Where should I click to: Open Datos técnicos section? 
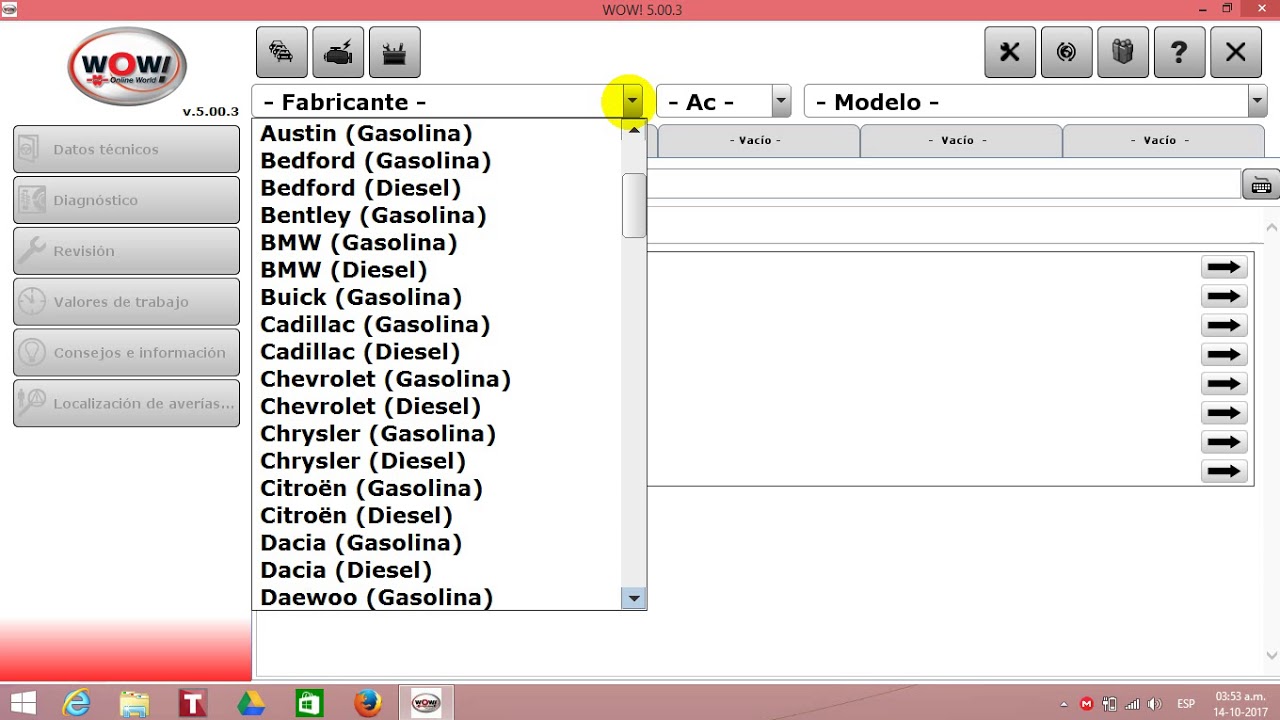[x=126, y=149]
